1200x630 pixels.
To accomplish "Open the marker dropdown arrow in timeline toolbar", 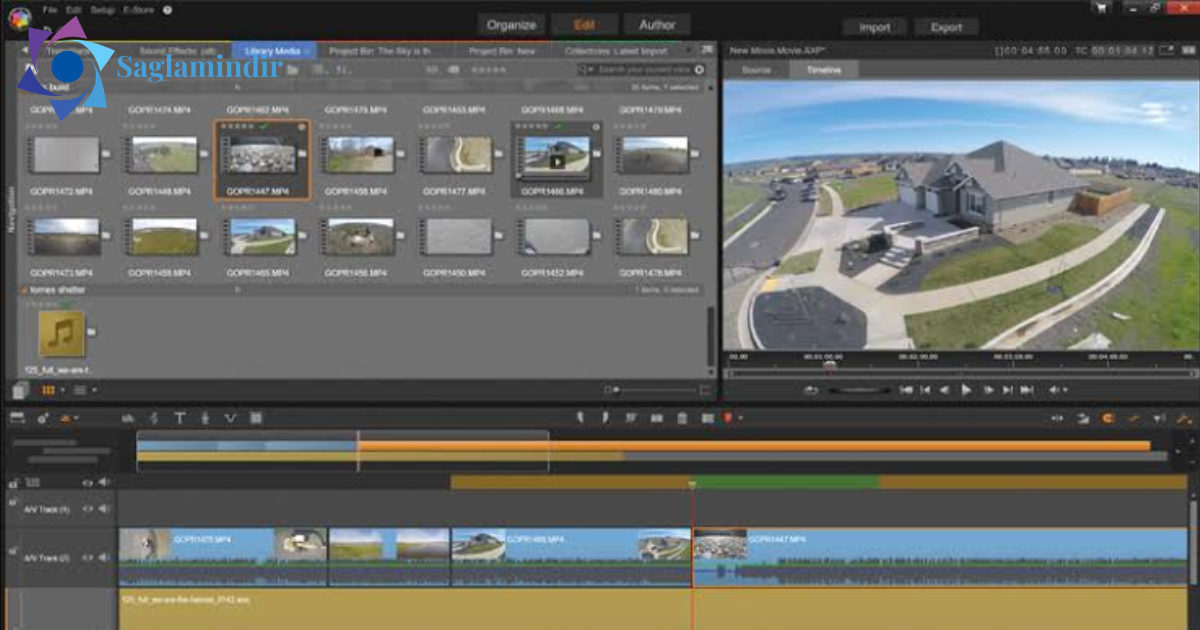I will [x=740, y=418].
